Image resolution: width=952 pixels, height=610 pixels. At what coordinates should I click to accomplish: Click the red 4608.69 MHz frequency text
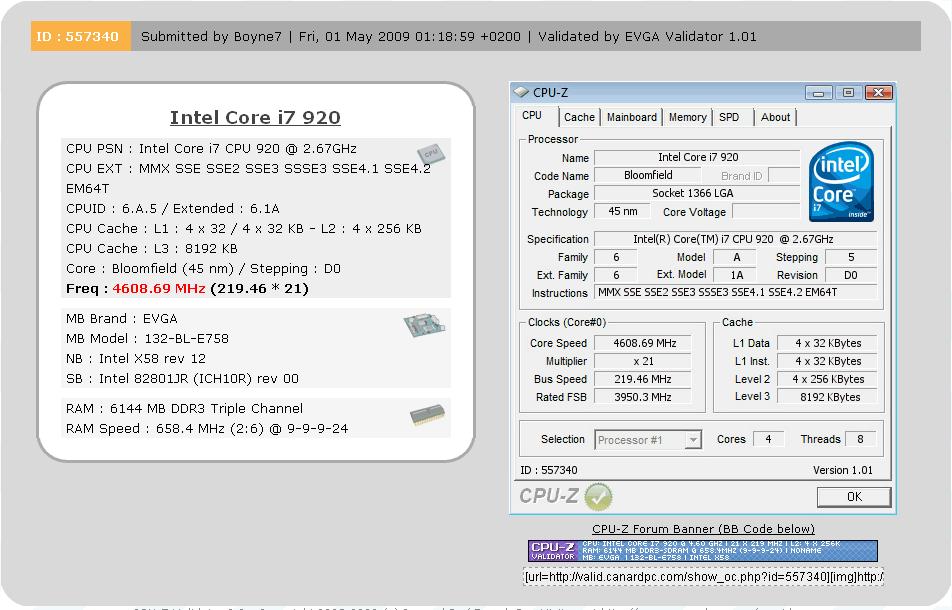(159, 289)
